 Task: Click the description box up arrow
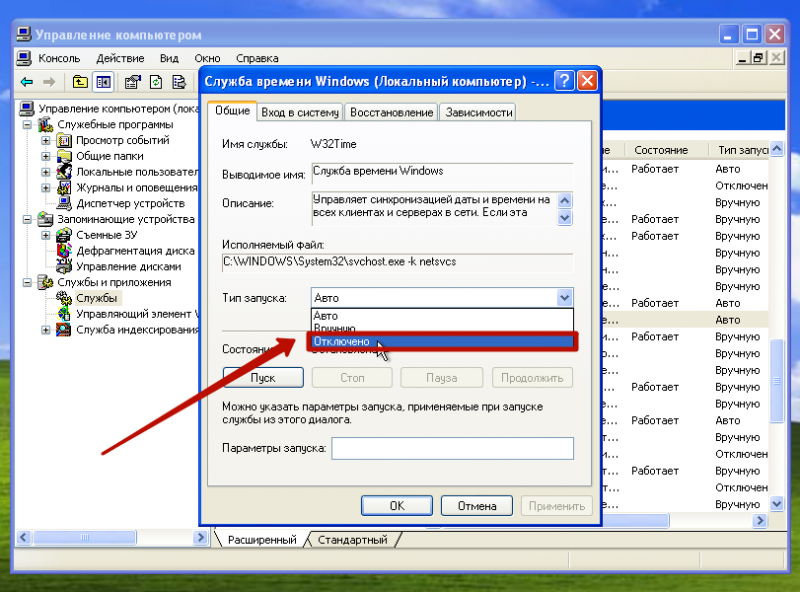564,200
